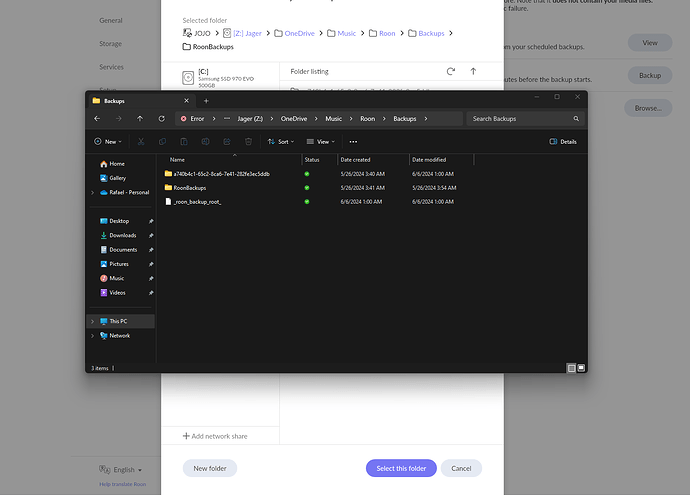Expand the Network tree node
690x495 pixels.
coord(92,336)
